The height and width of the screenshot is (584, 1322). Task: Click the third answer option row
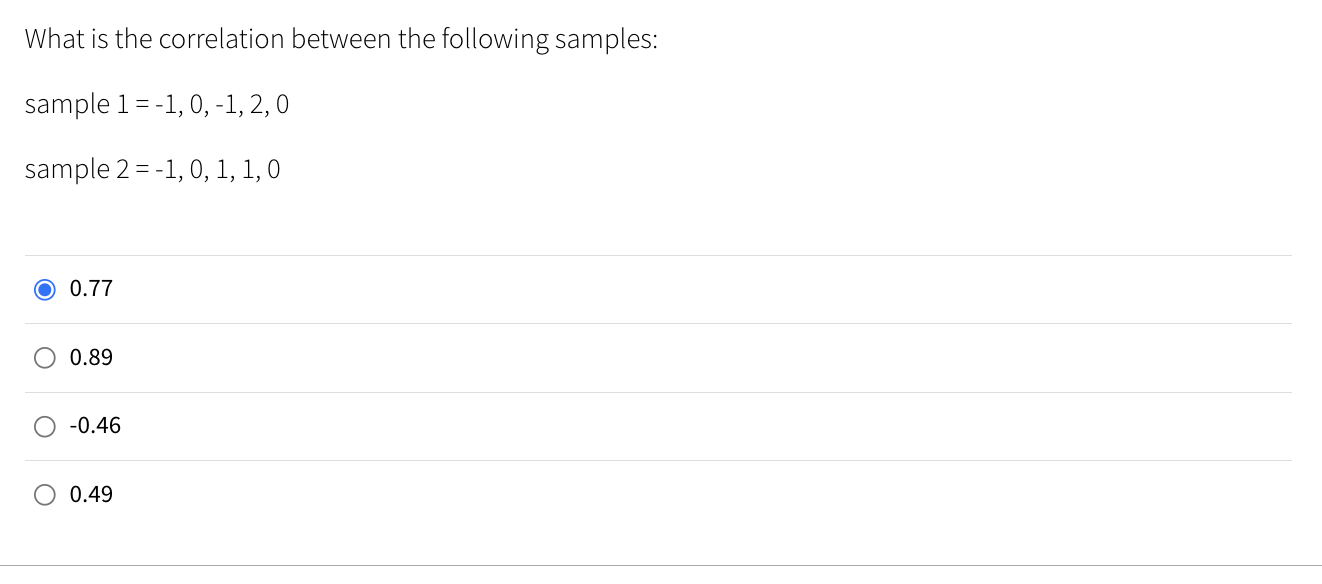point(400,426)
